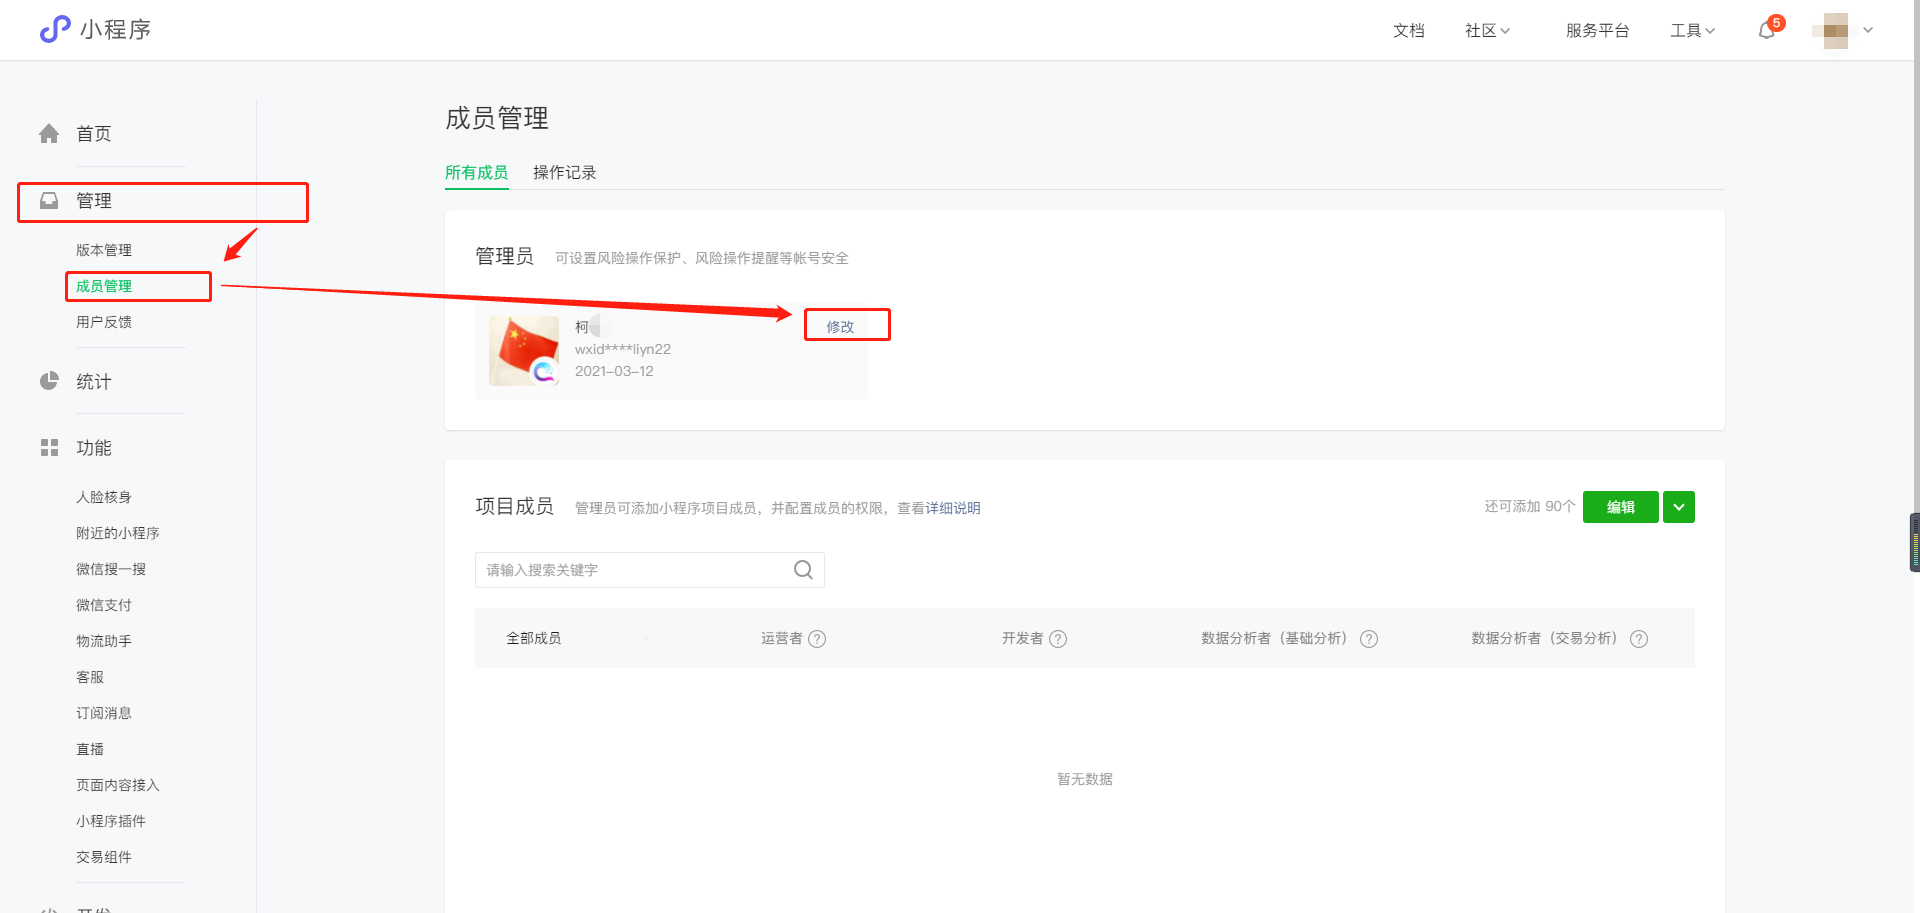The width and height of the screenshot is (1920, 913).
Task: Open the 详细说明 link
Action: pyautogui.click(x=953, y=508)
